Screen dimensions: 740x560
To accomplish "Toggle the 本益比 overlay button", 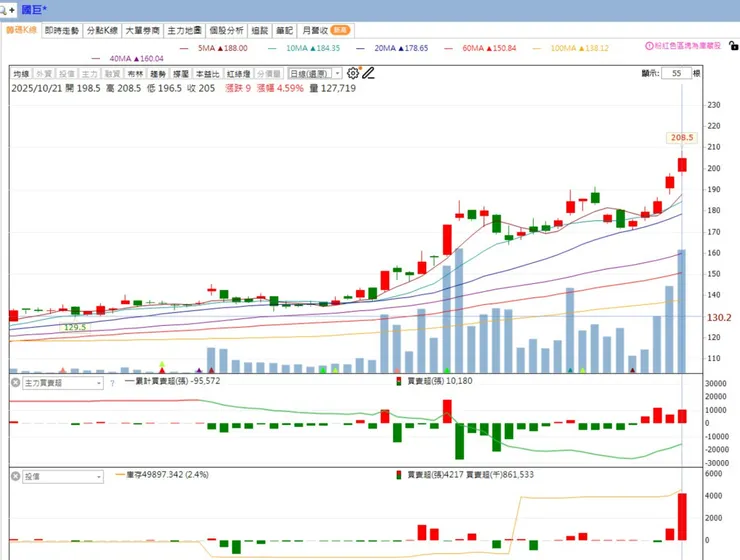I will (x=208, y=74).
